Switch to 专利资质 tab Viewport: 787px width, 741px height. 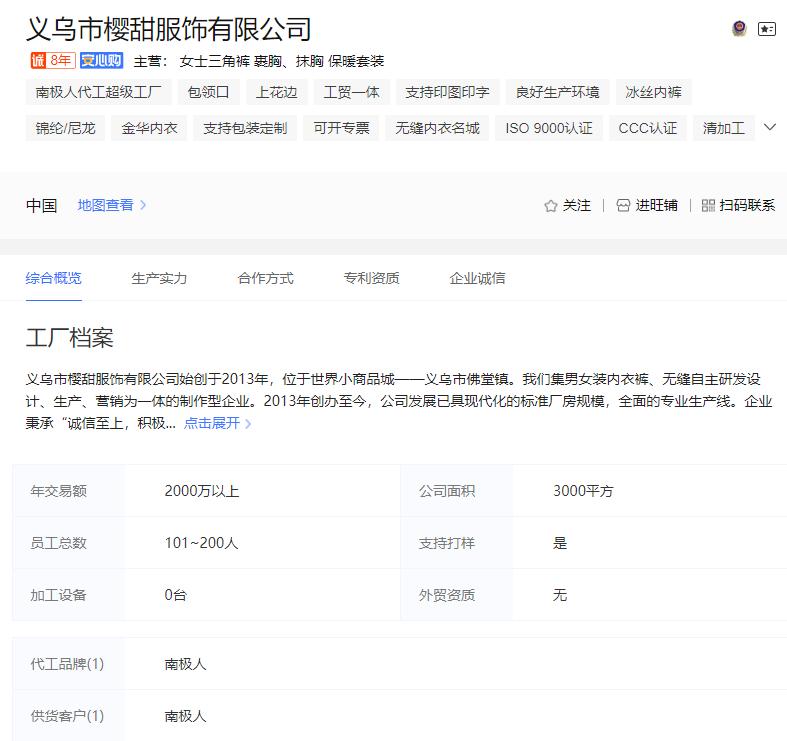371,278
